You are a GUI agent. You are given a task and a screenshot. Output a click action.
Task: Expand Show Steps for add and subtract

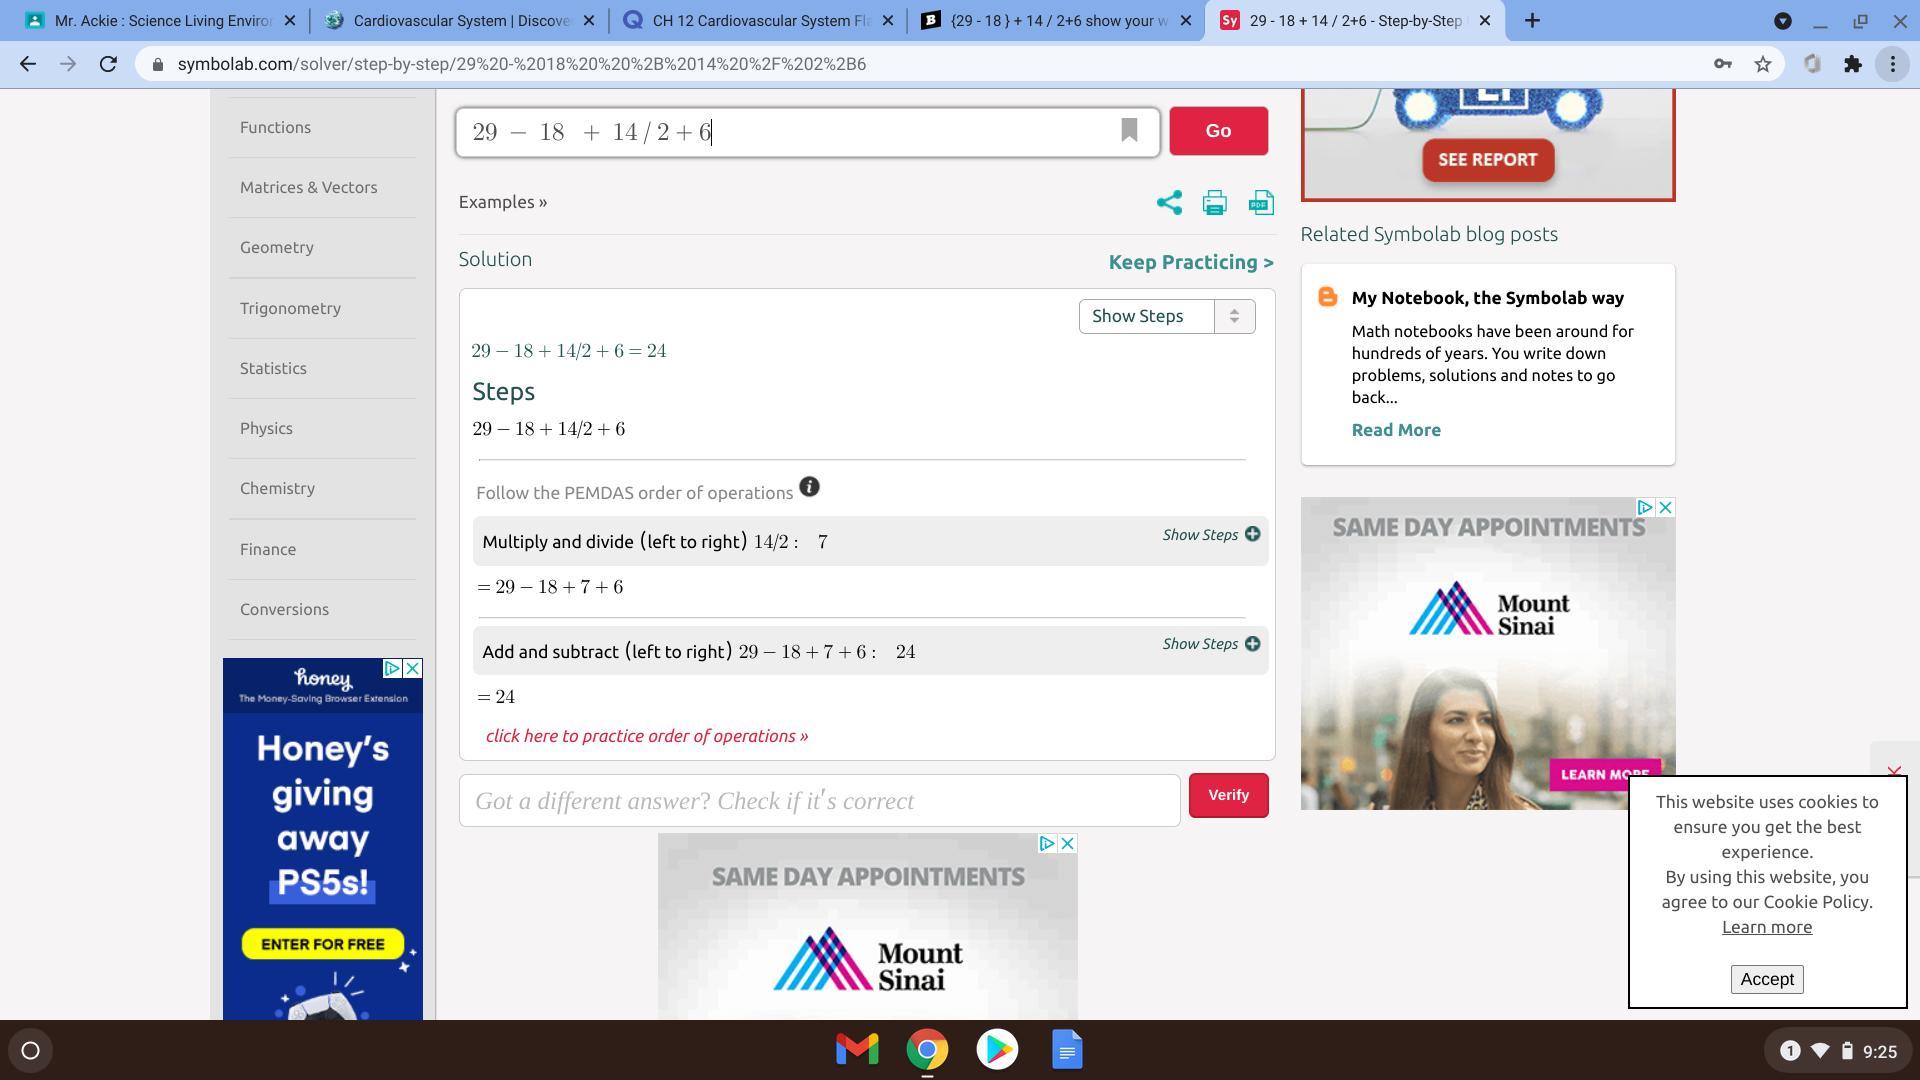click(1210, 644)
